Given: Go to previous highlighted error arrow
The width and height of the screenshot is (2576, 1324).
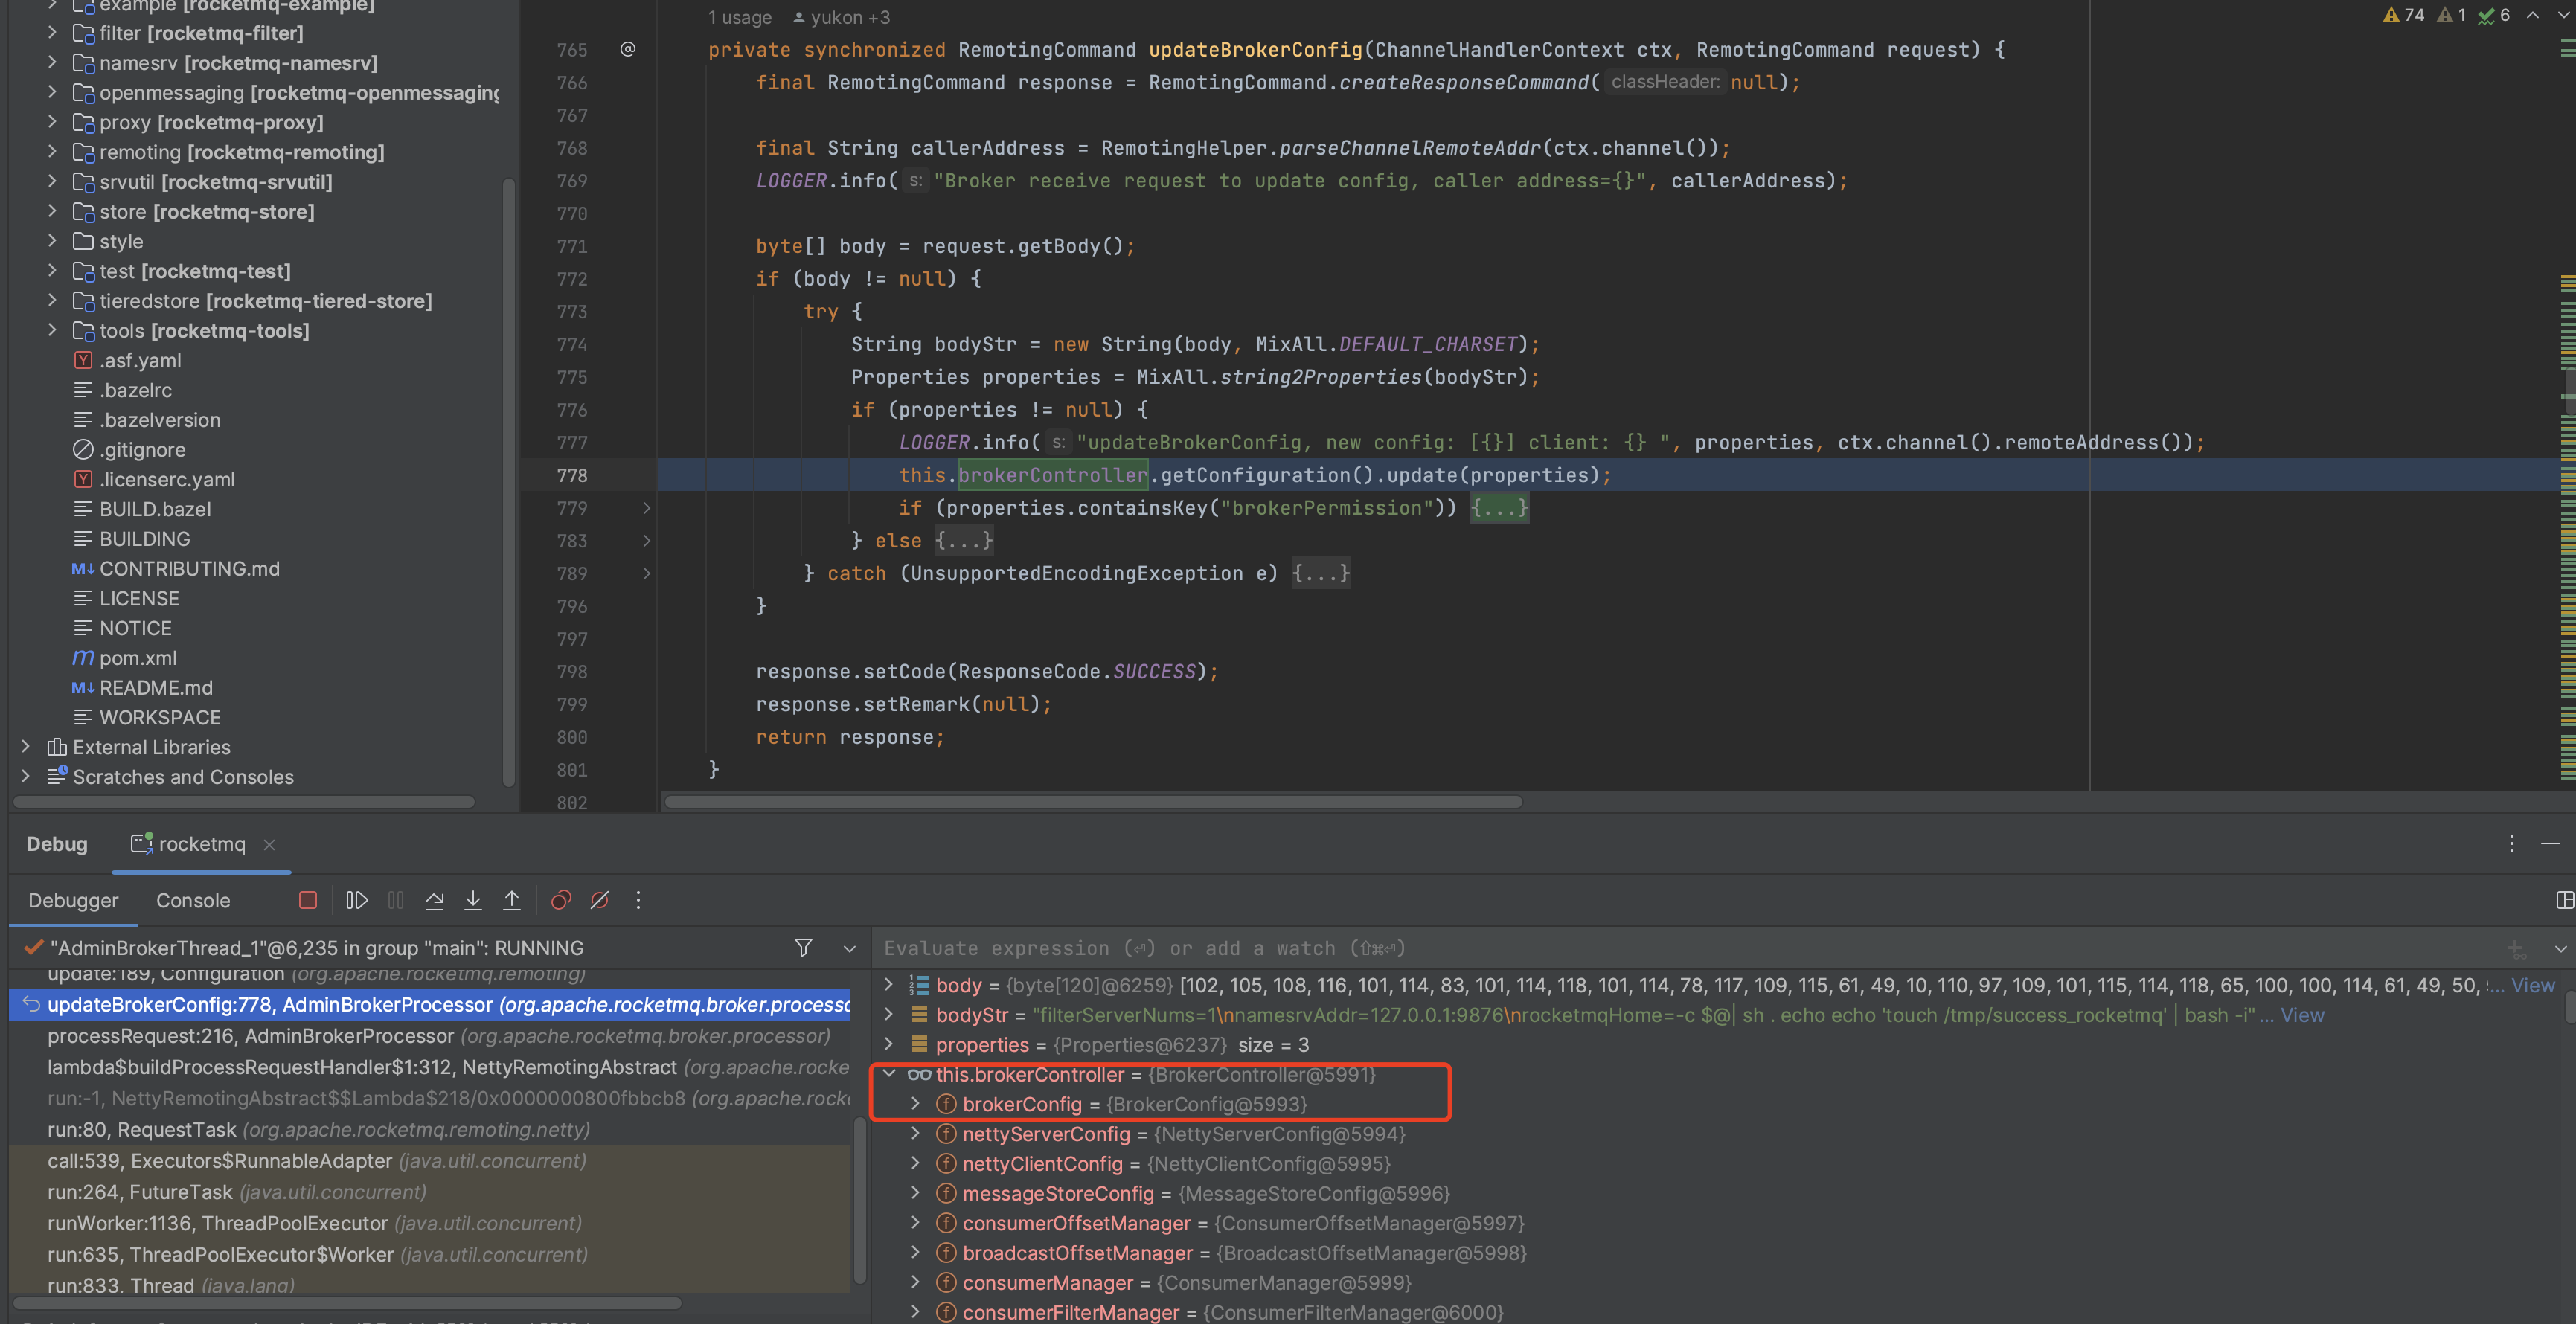Looking at the screenshot, I should pos(2533,15).
